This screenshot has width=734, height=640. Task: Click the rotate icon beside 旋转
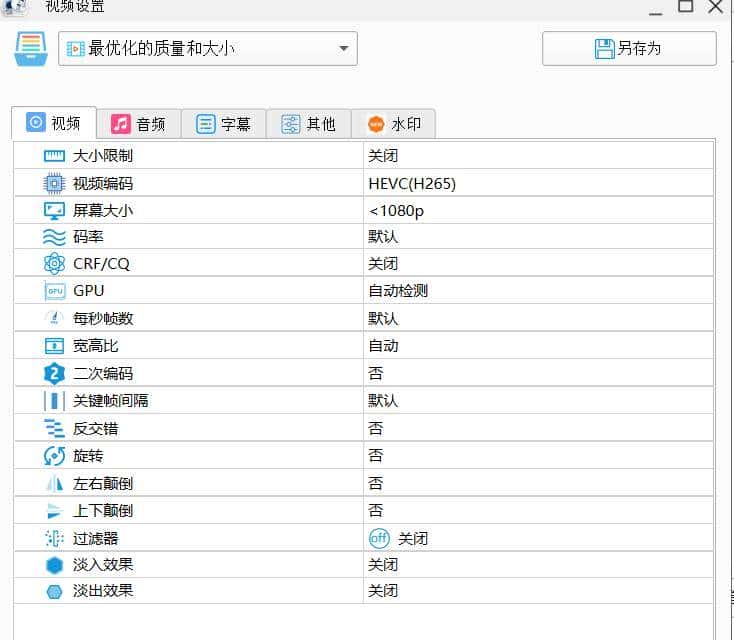click(x=54, y=456)
